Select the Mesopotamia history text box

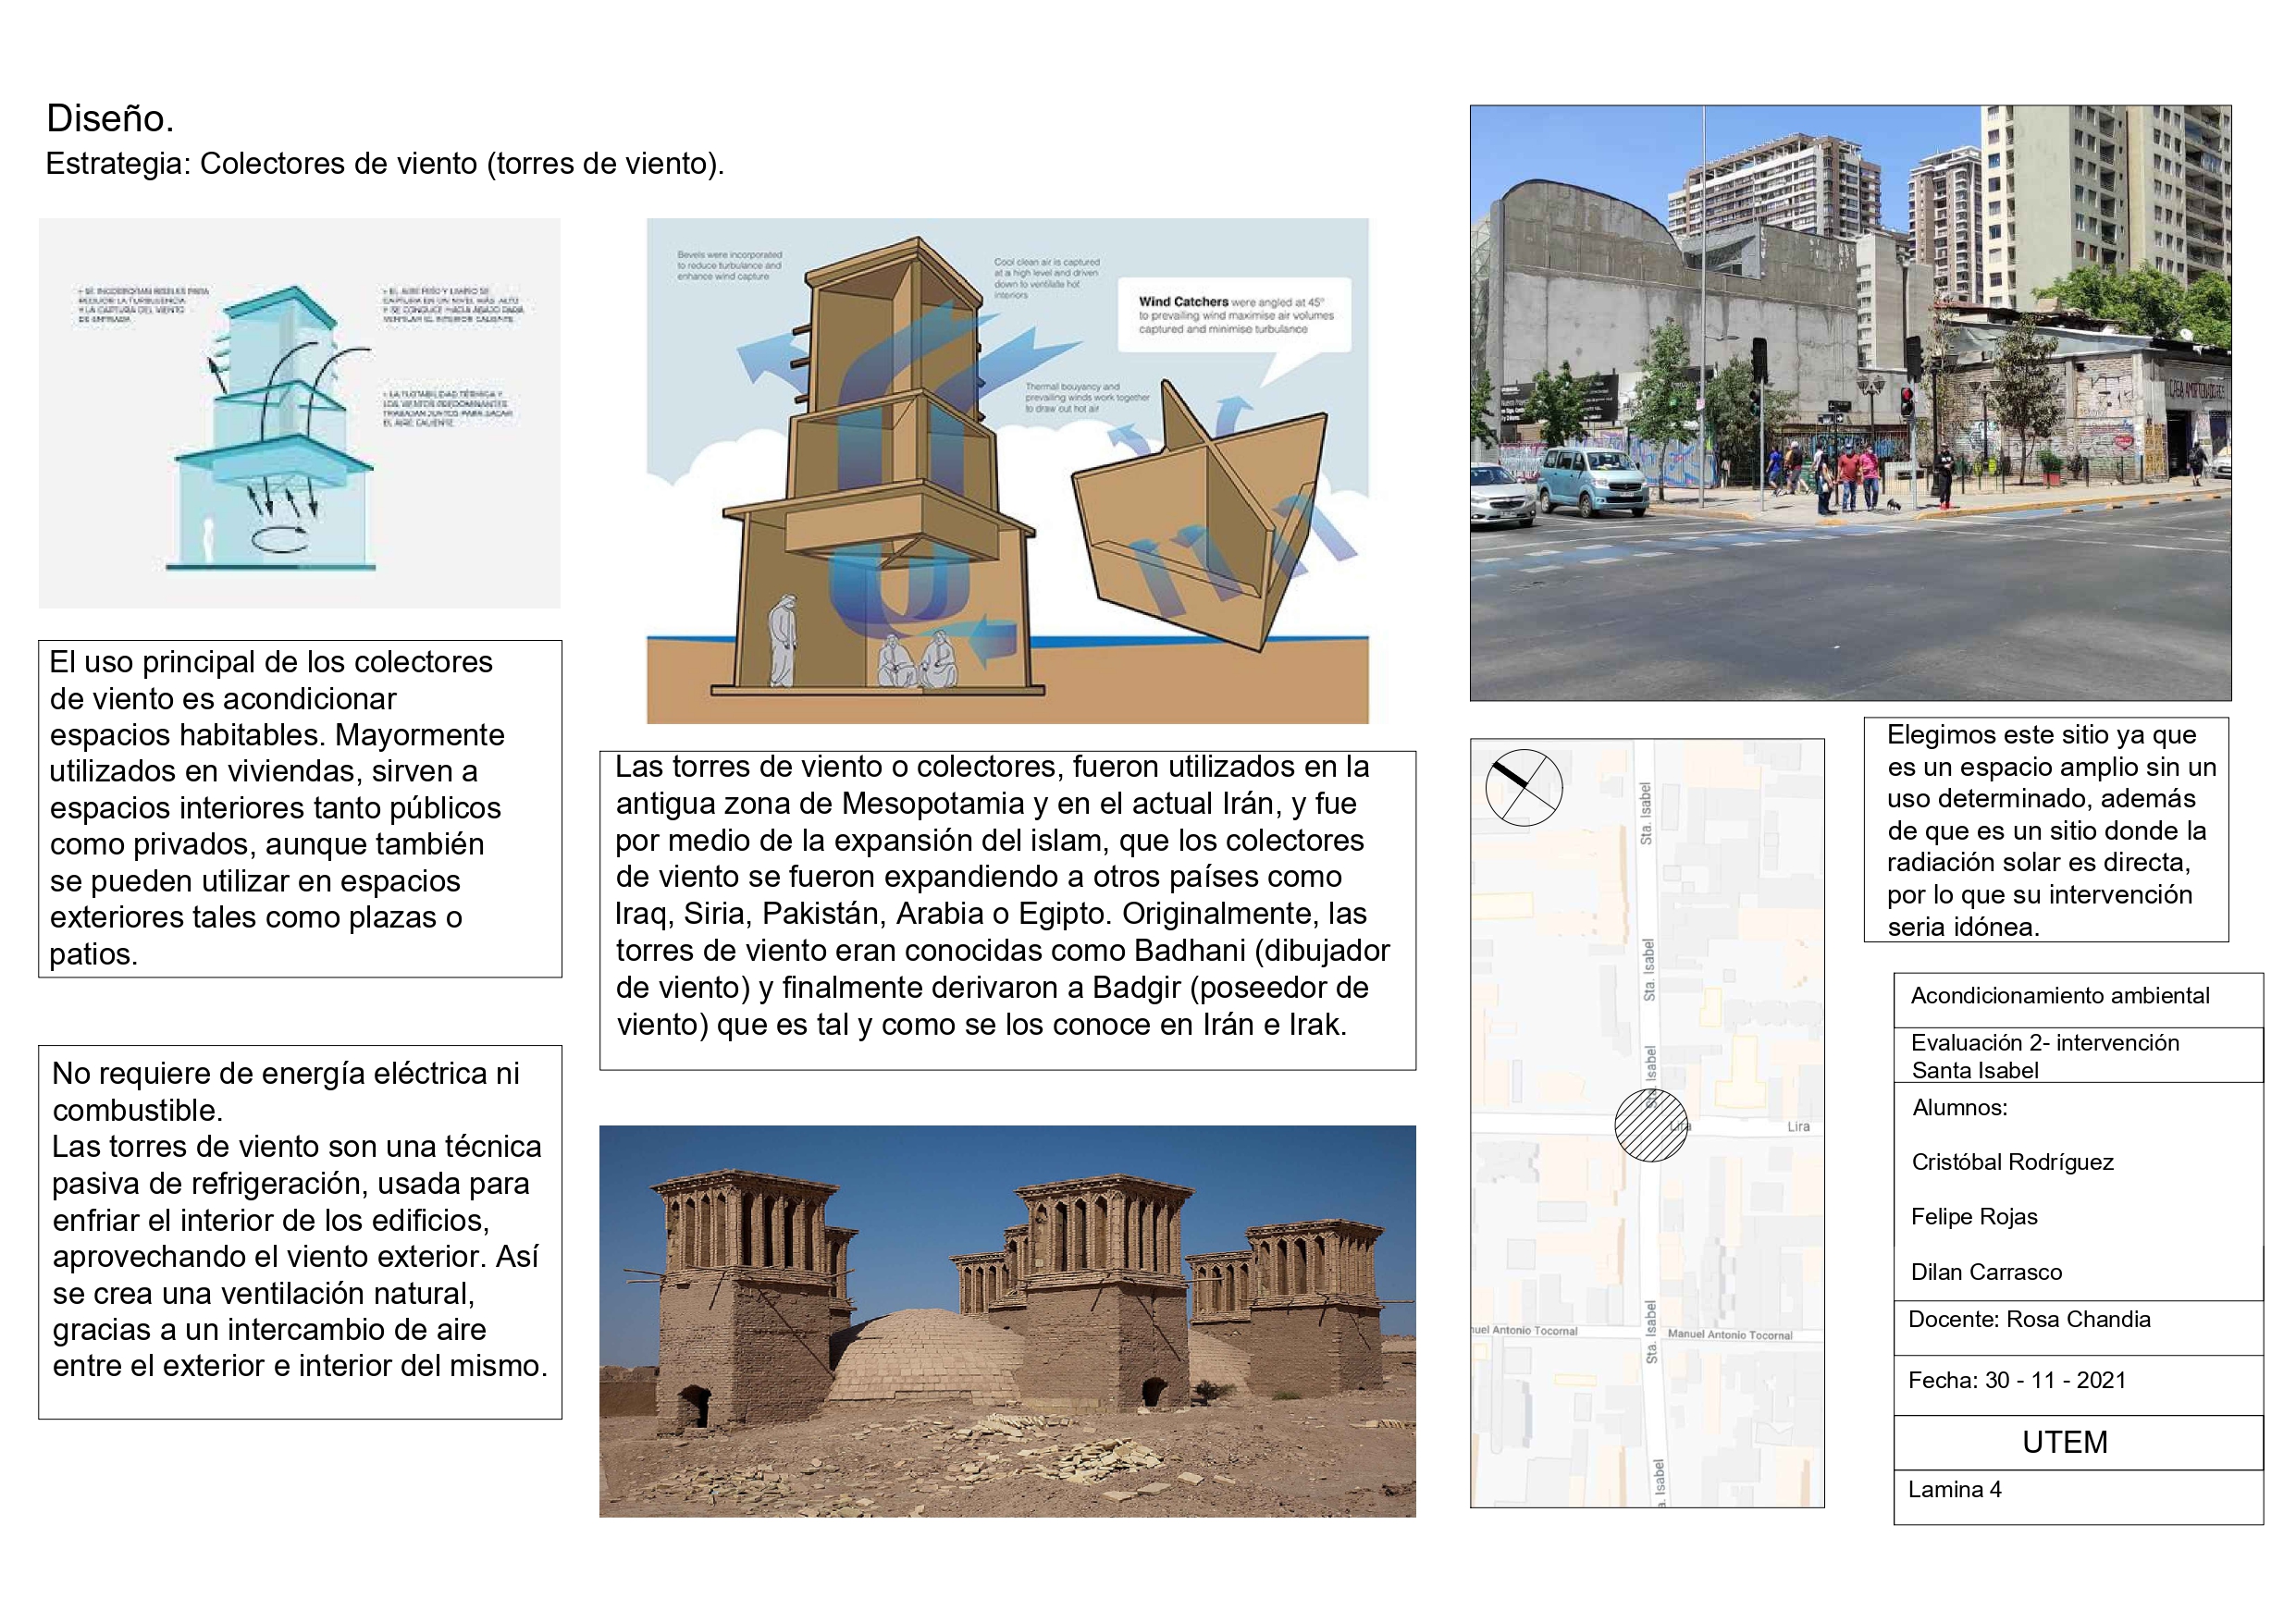(x=1007, y=910)
